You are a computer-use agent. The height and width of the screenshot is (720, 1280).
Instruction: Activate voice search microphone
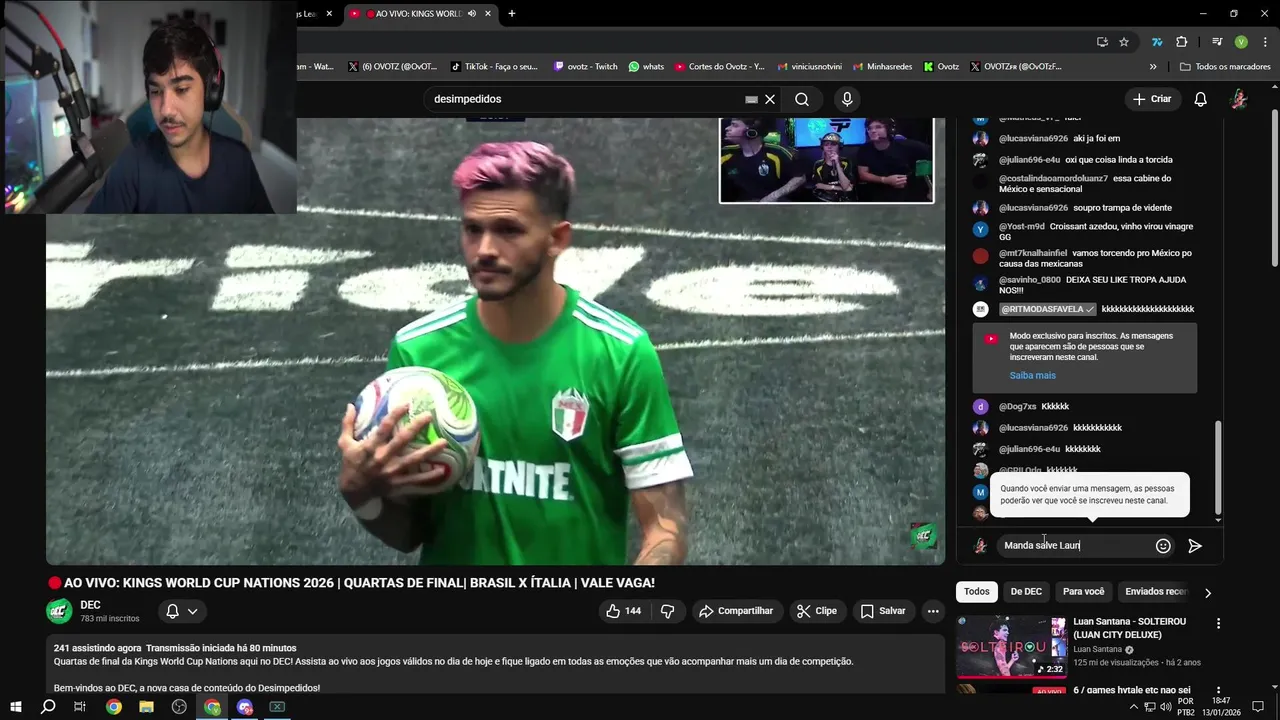(x=847, y=99)
